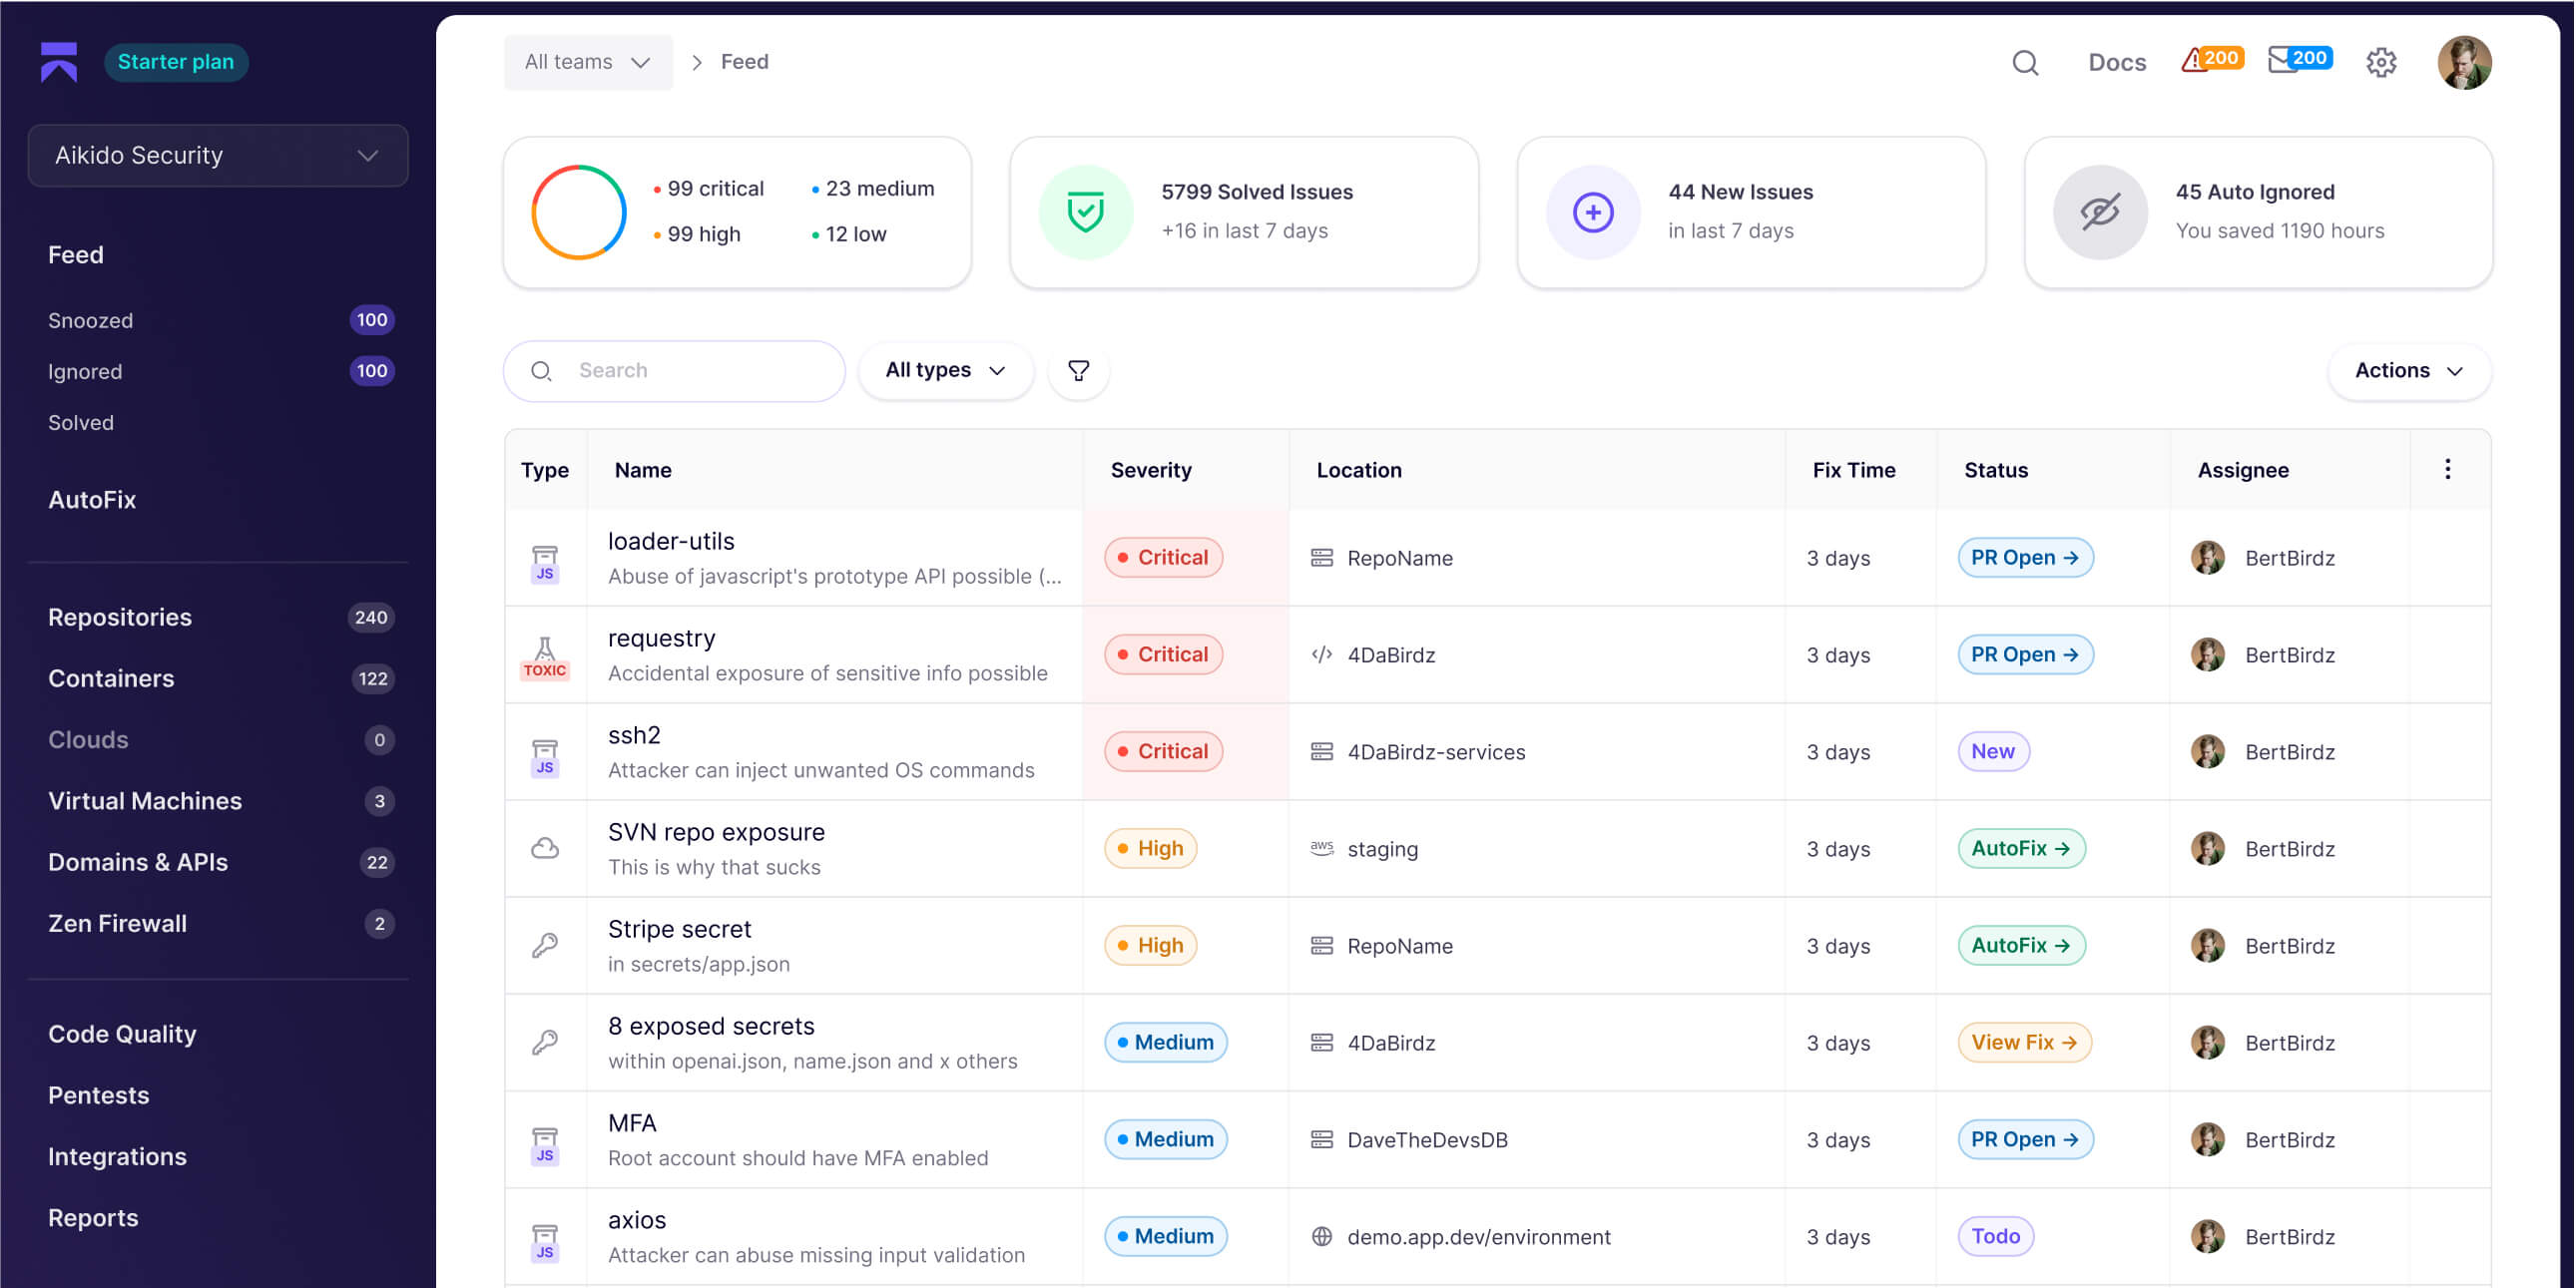The height and width of the screenshot is (1288, 2576).
Task: Open Reports in sidebar
Action: (x=93, y=1218)
